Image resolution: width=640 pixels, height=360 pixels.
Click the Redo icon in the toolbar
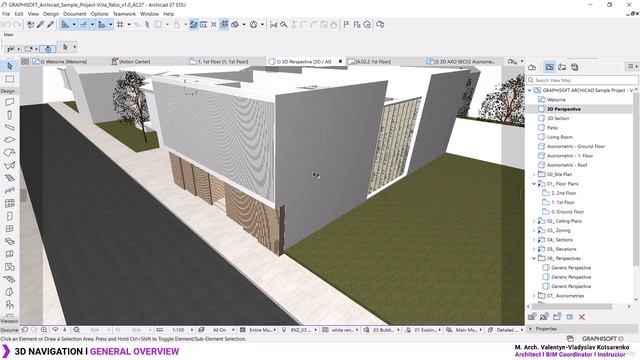[x=17, y=25]
